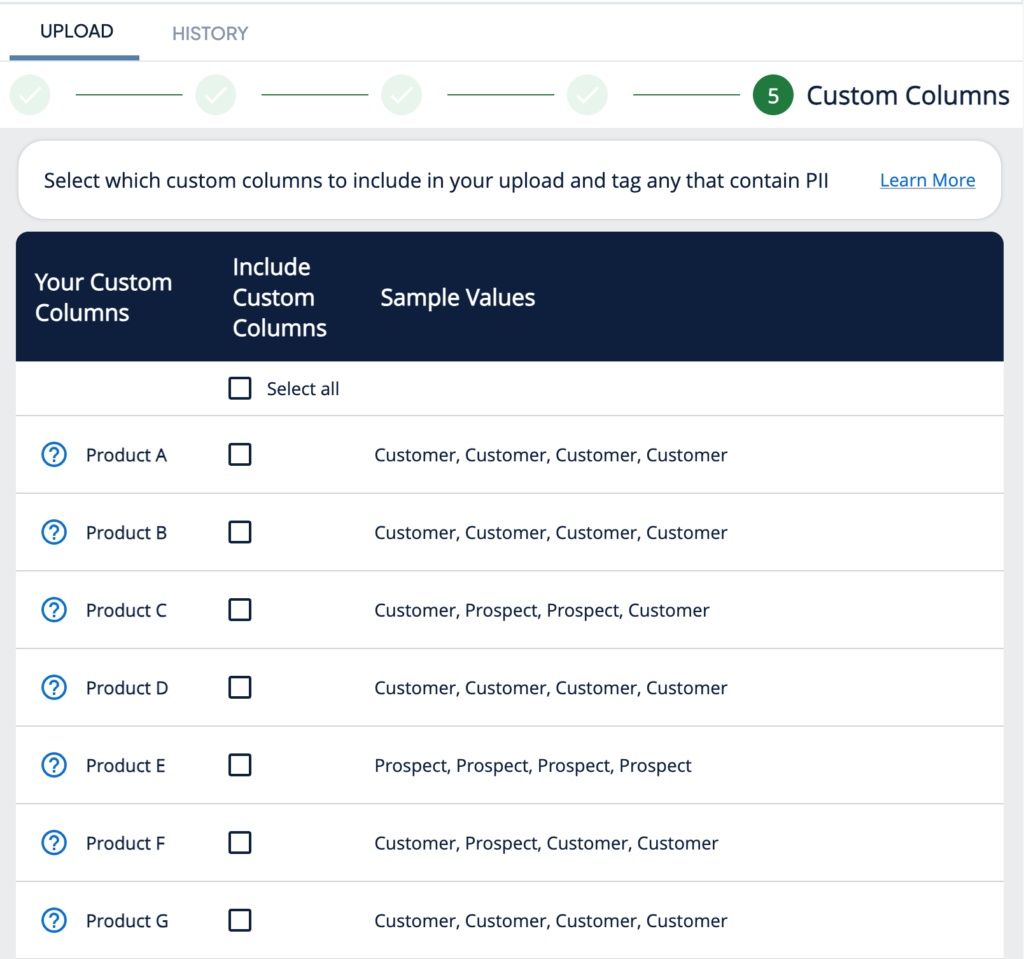Click the sample values in Product D's row

pos(551,688)
